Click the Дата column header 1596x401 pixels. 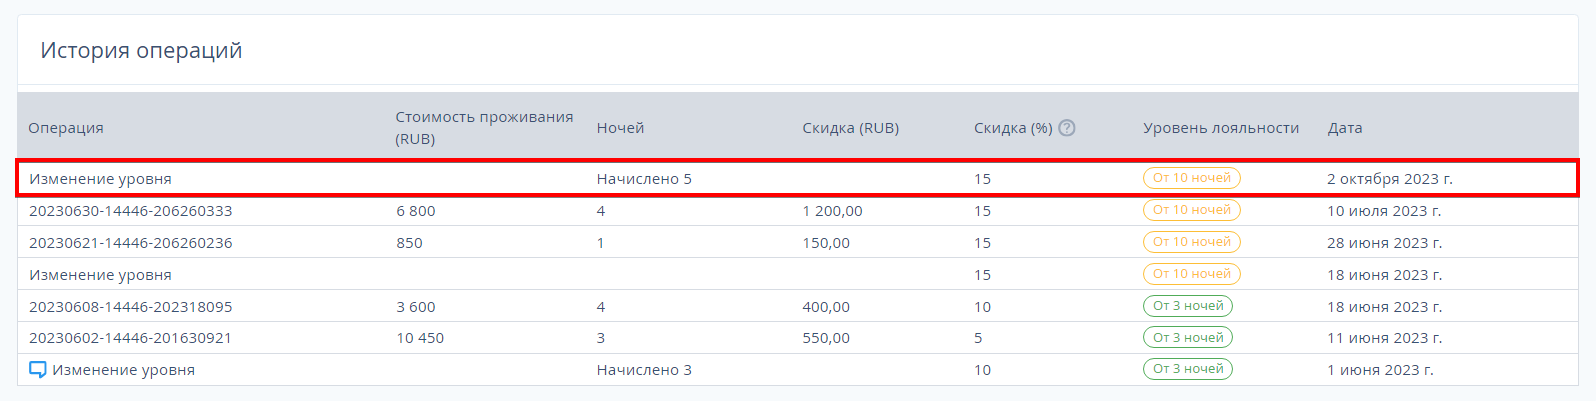tap(1345, 128)
